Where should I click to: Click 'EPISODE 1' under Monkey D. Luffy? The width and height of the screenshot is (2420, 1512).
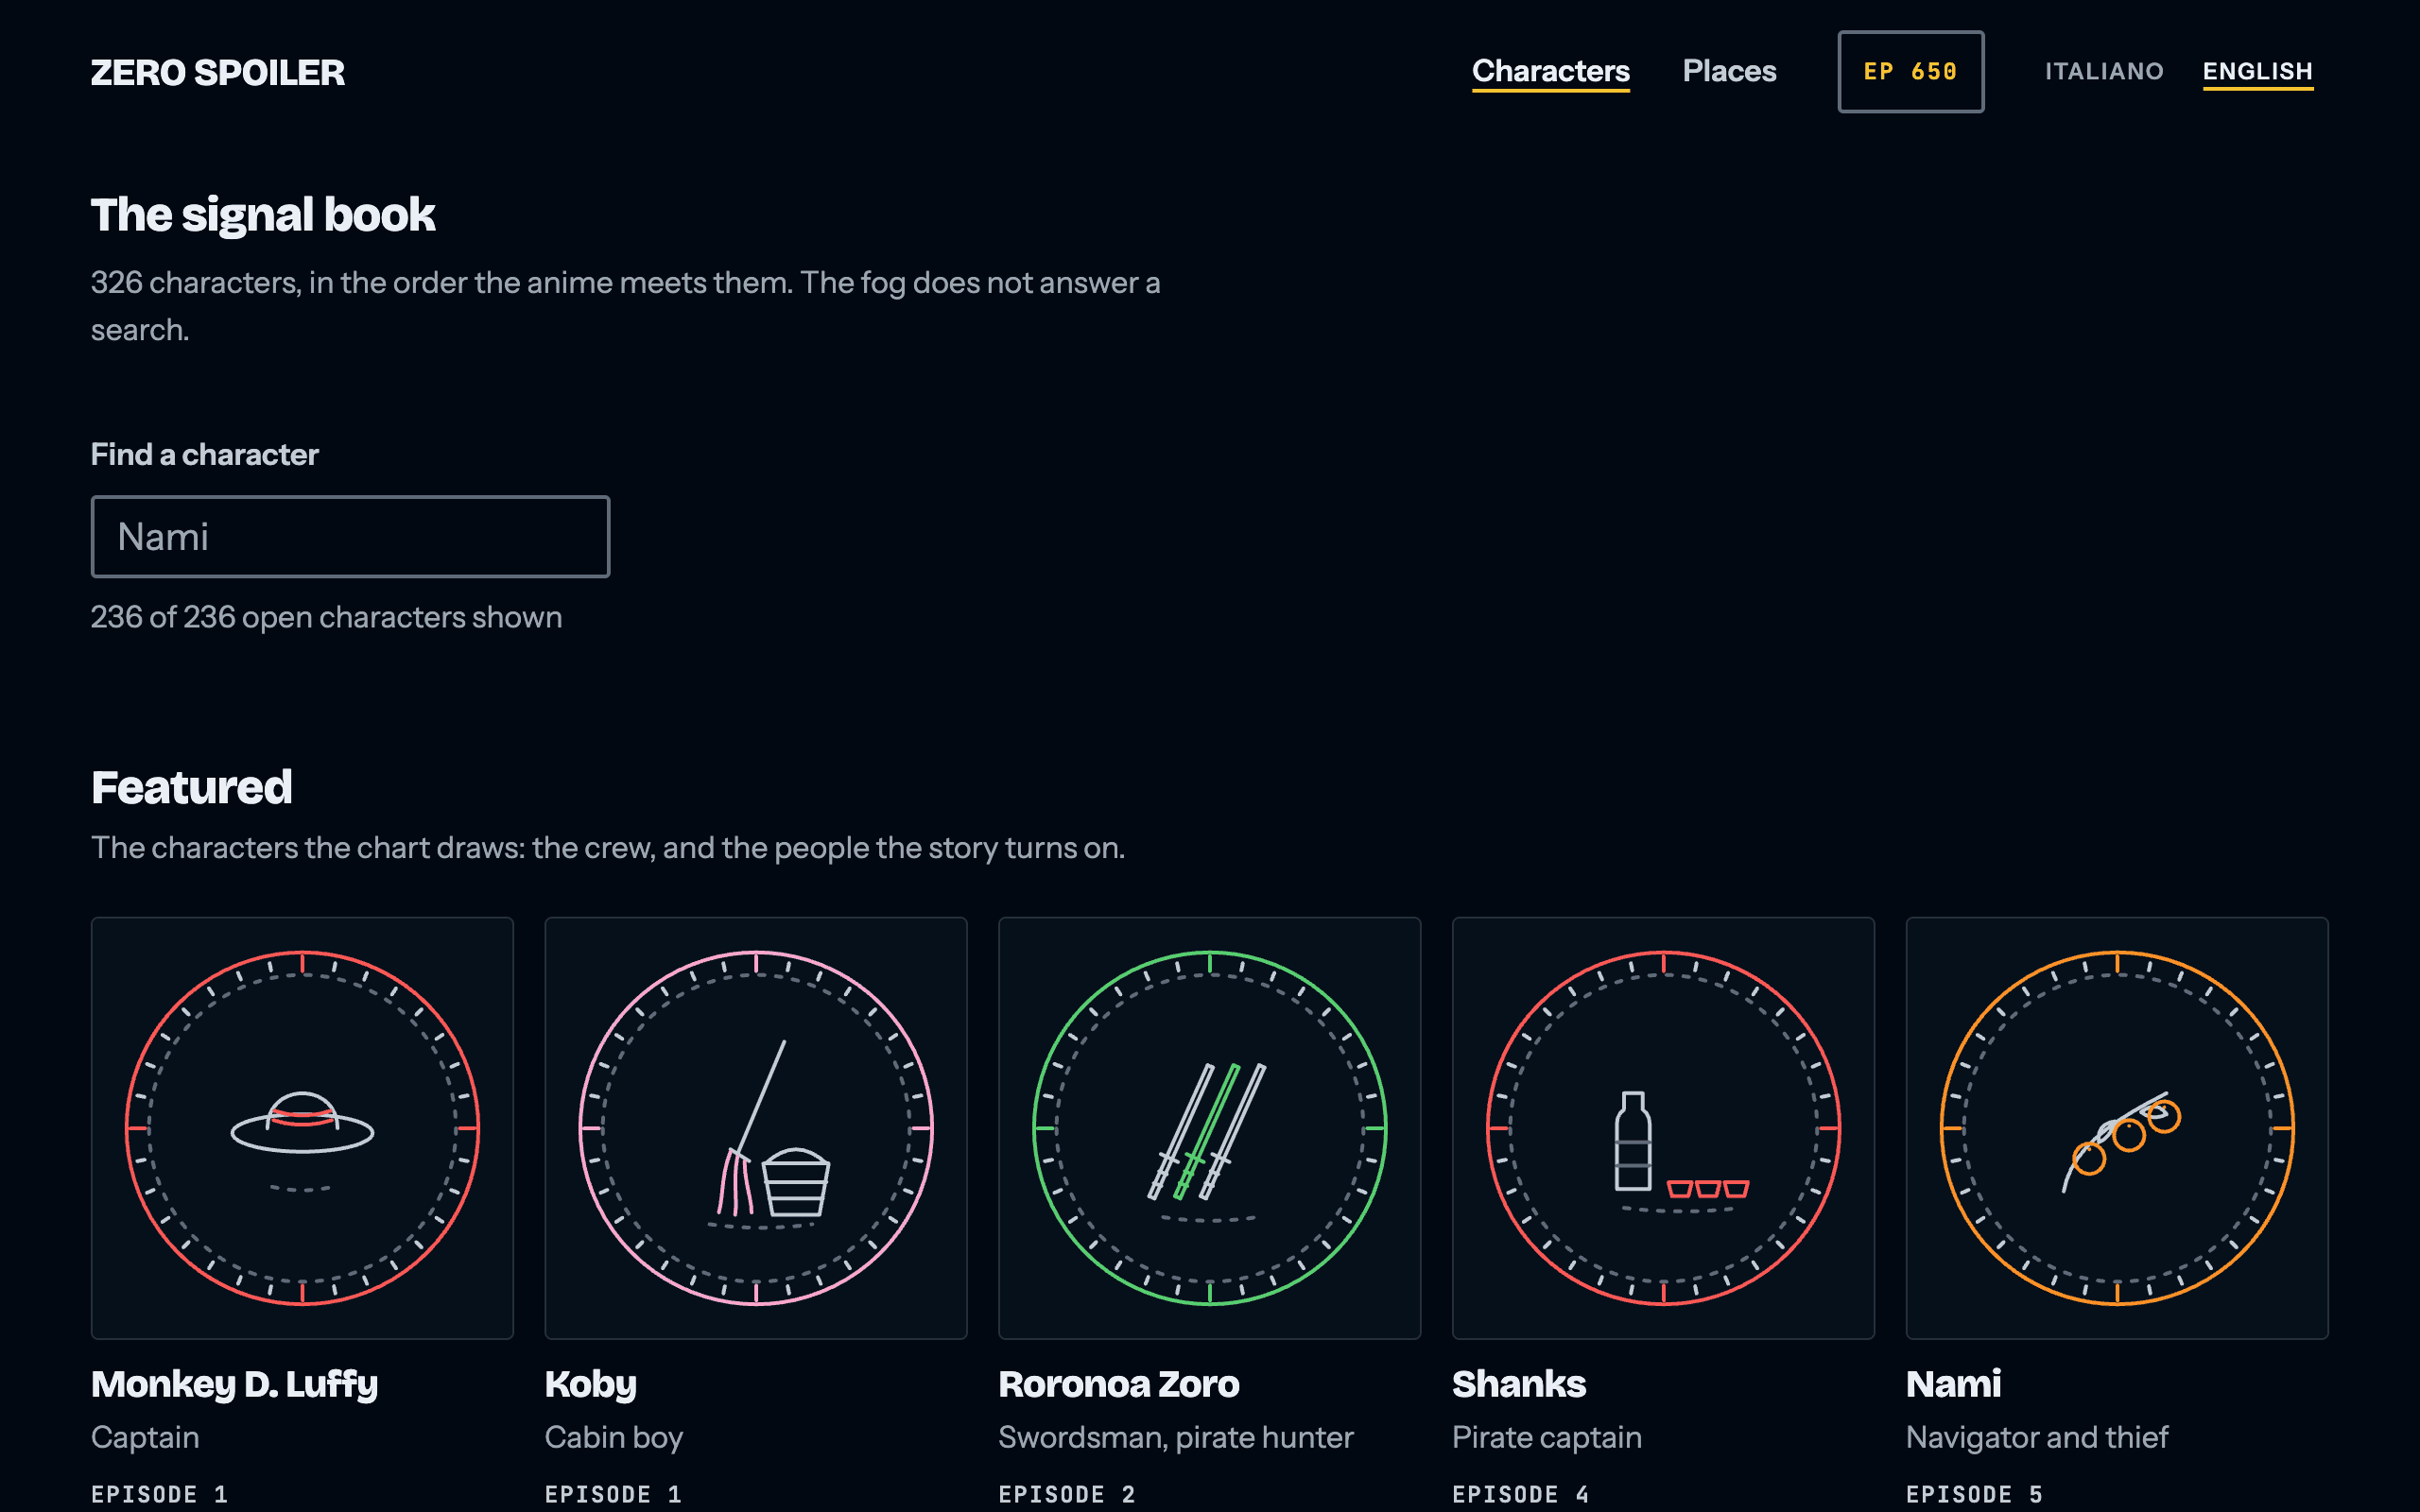tap(159, 1494)
